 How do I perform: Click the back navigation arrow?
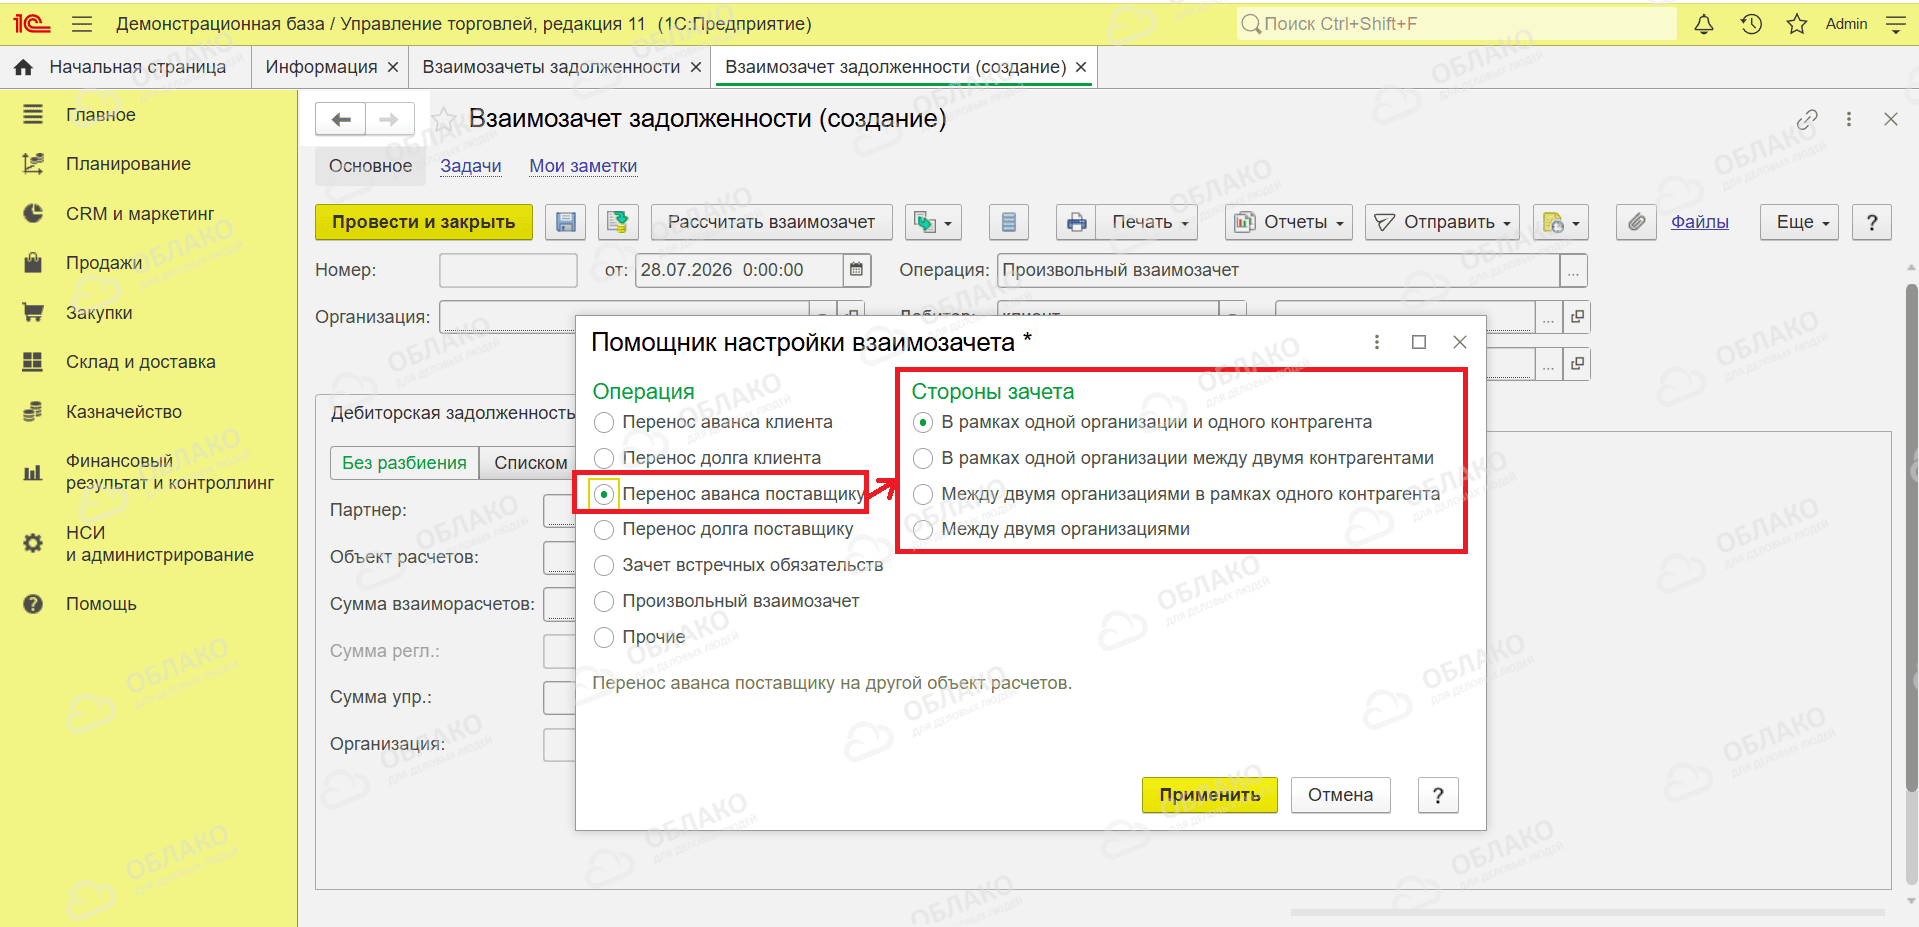pos(341,119)
